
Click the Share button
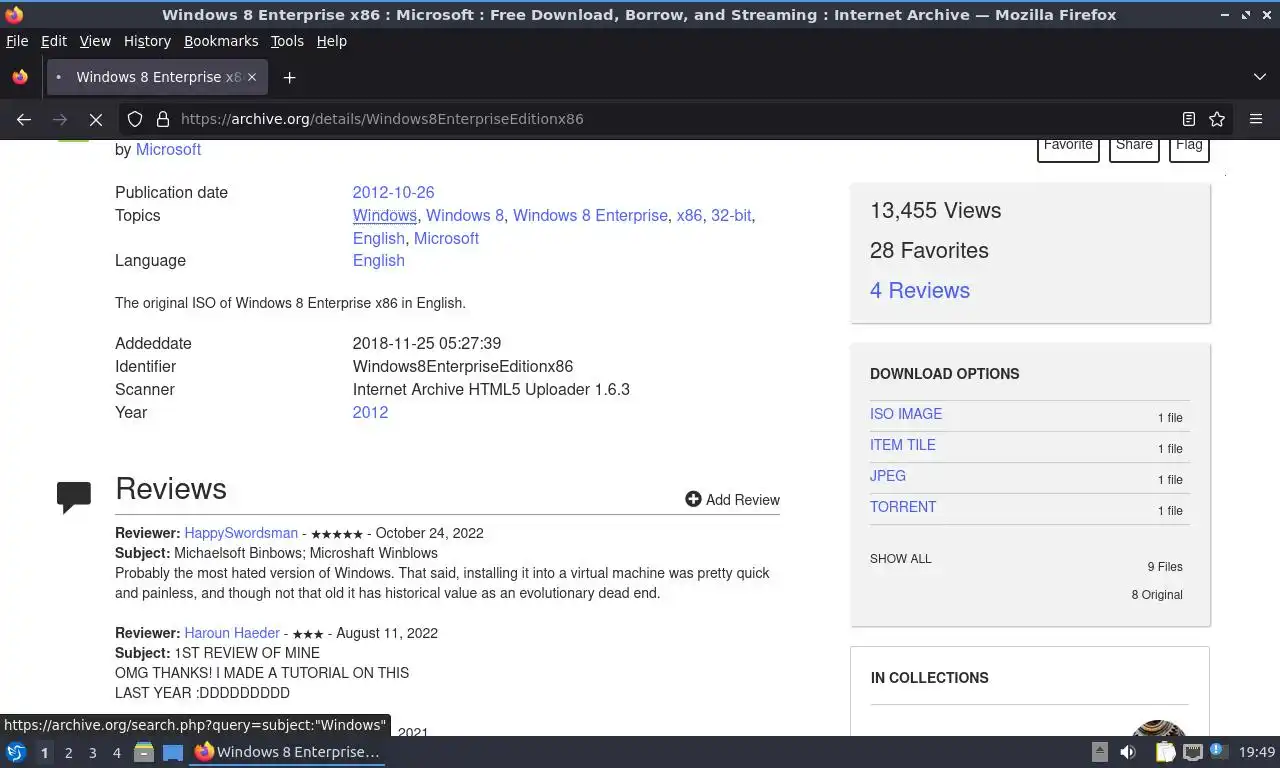1134,148
